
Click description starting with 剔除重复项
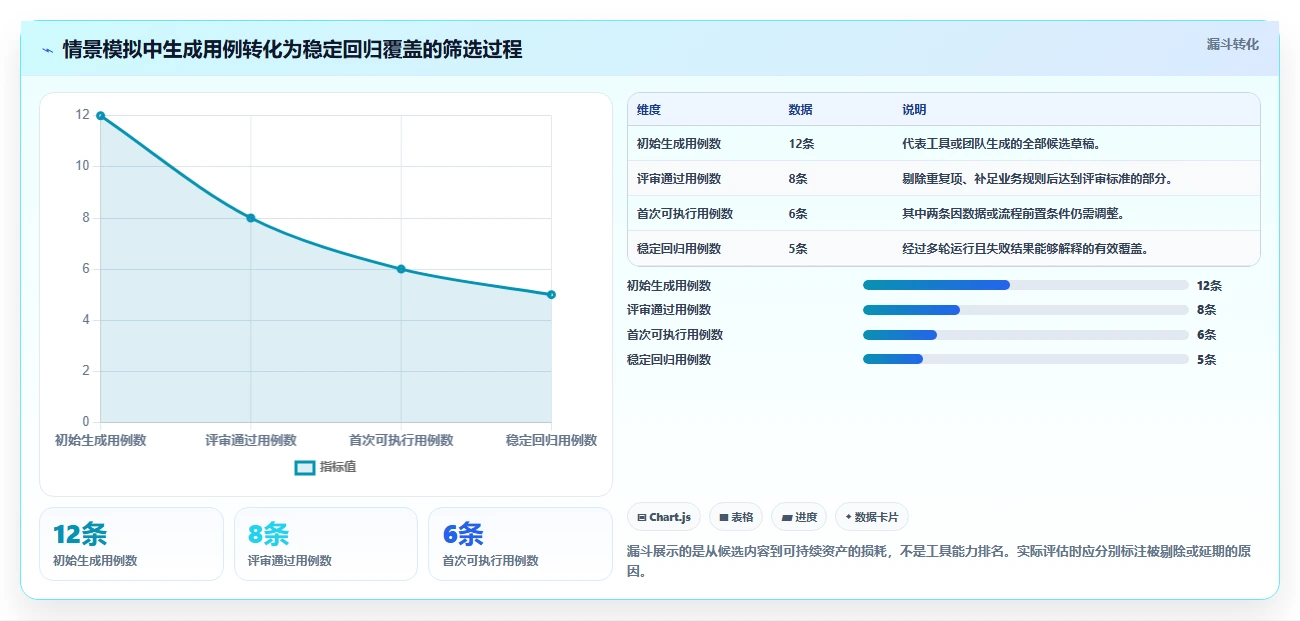(x=1037, y=179)
